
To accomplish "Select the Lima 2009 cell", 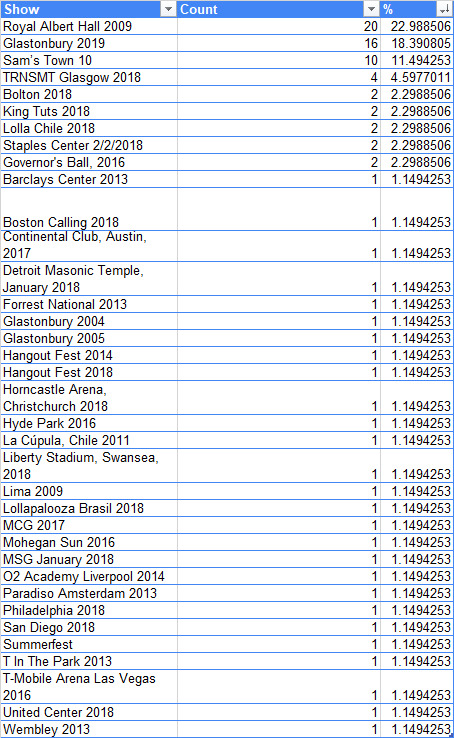I will tap(89, 491).
